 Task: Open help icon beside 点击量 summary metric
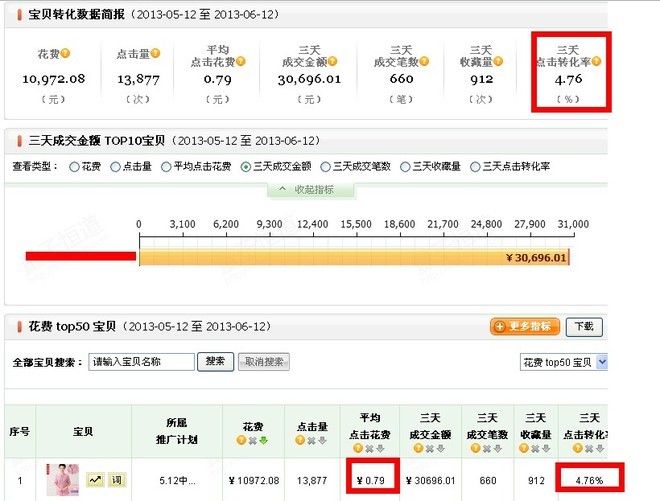(155, 53)
